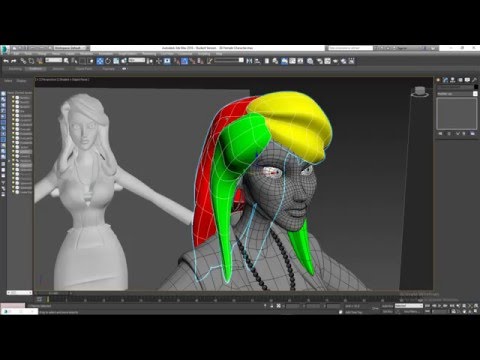Viewport: 480px width, 360px height.
Task: Open scene explorer Display menu
Action: pyautogui.click(x=21, y=81)
